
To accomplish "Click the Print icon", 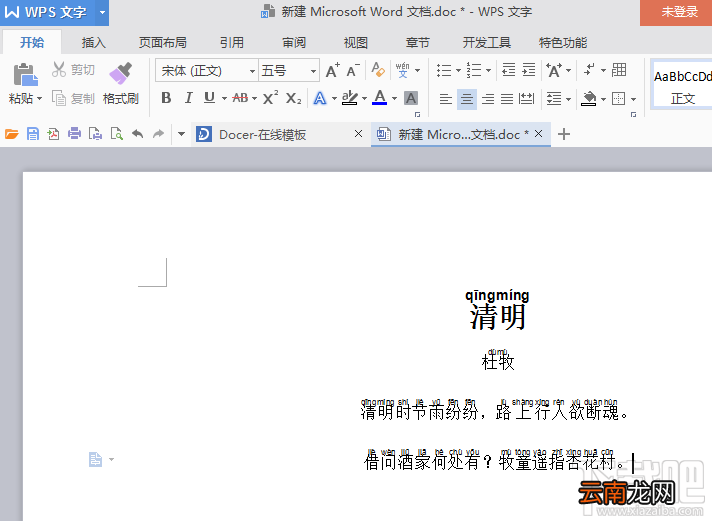I will 74,134.
